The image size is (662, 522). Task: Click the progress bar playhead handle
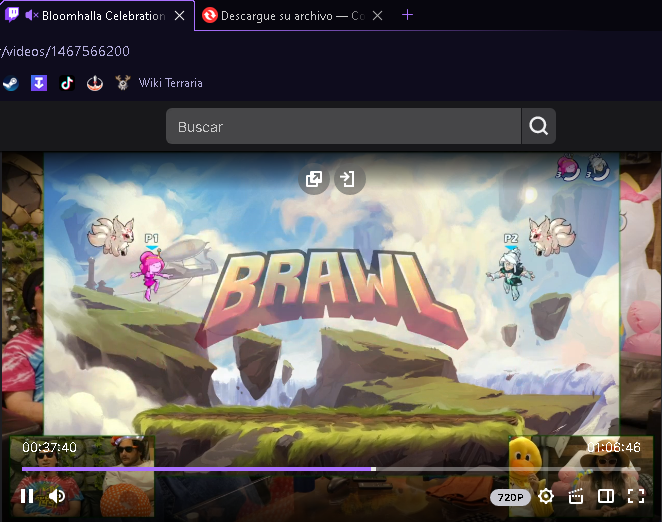[x=373, y=469]
